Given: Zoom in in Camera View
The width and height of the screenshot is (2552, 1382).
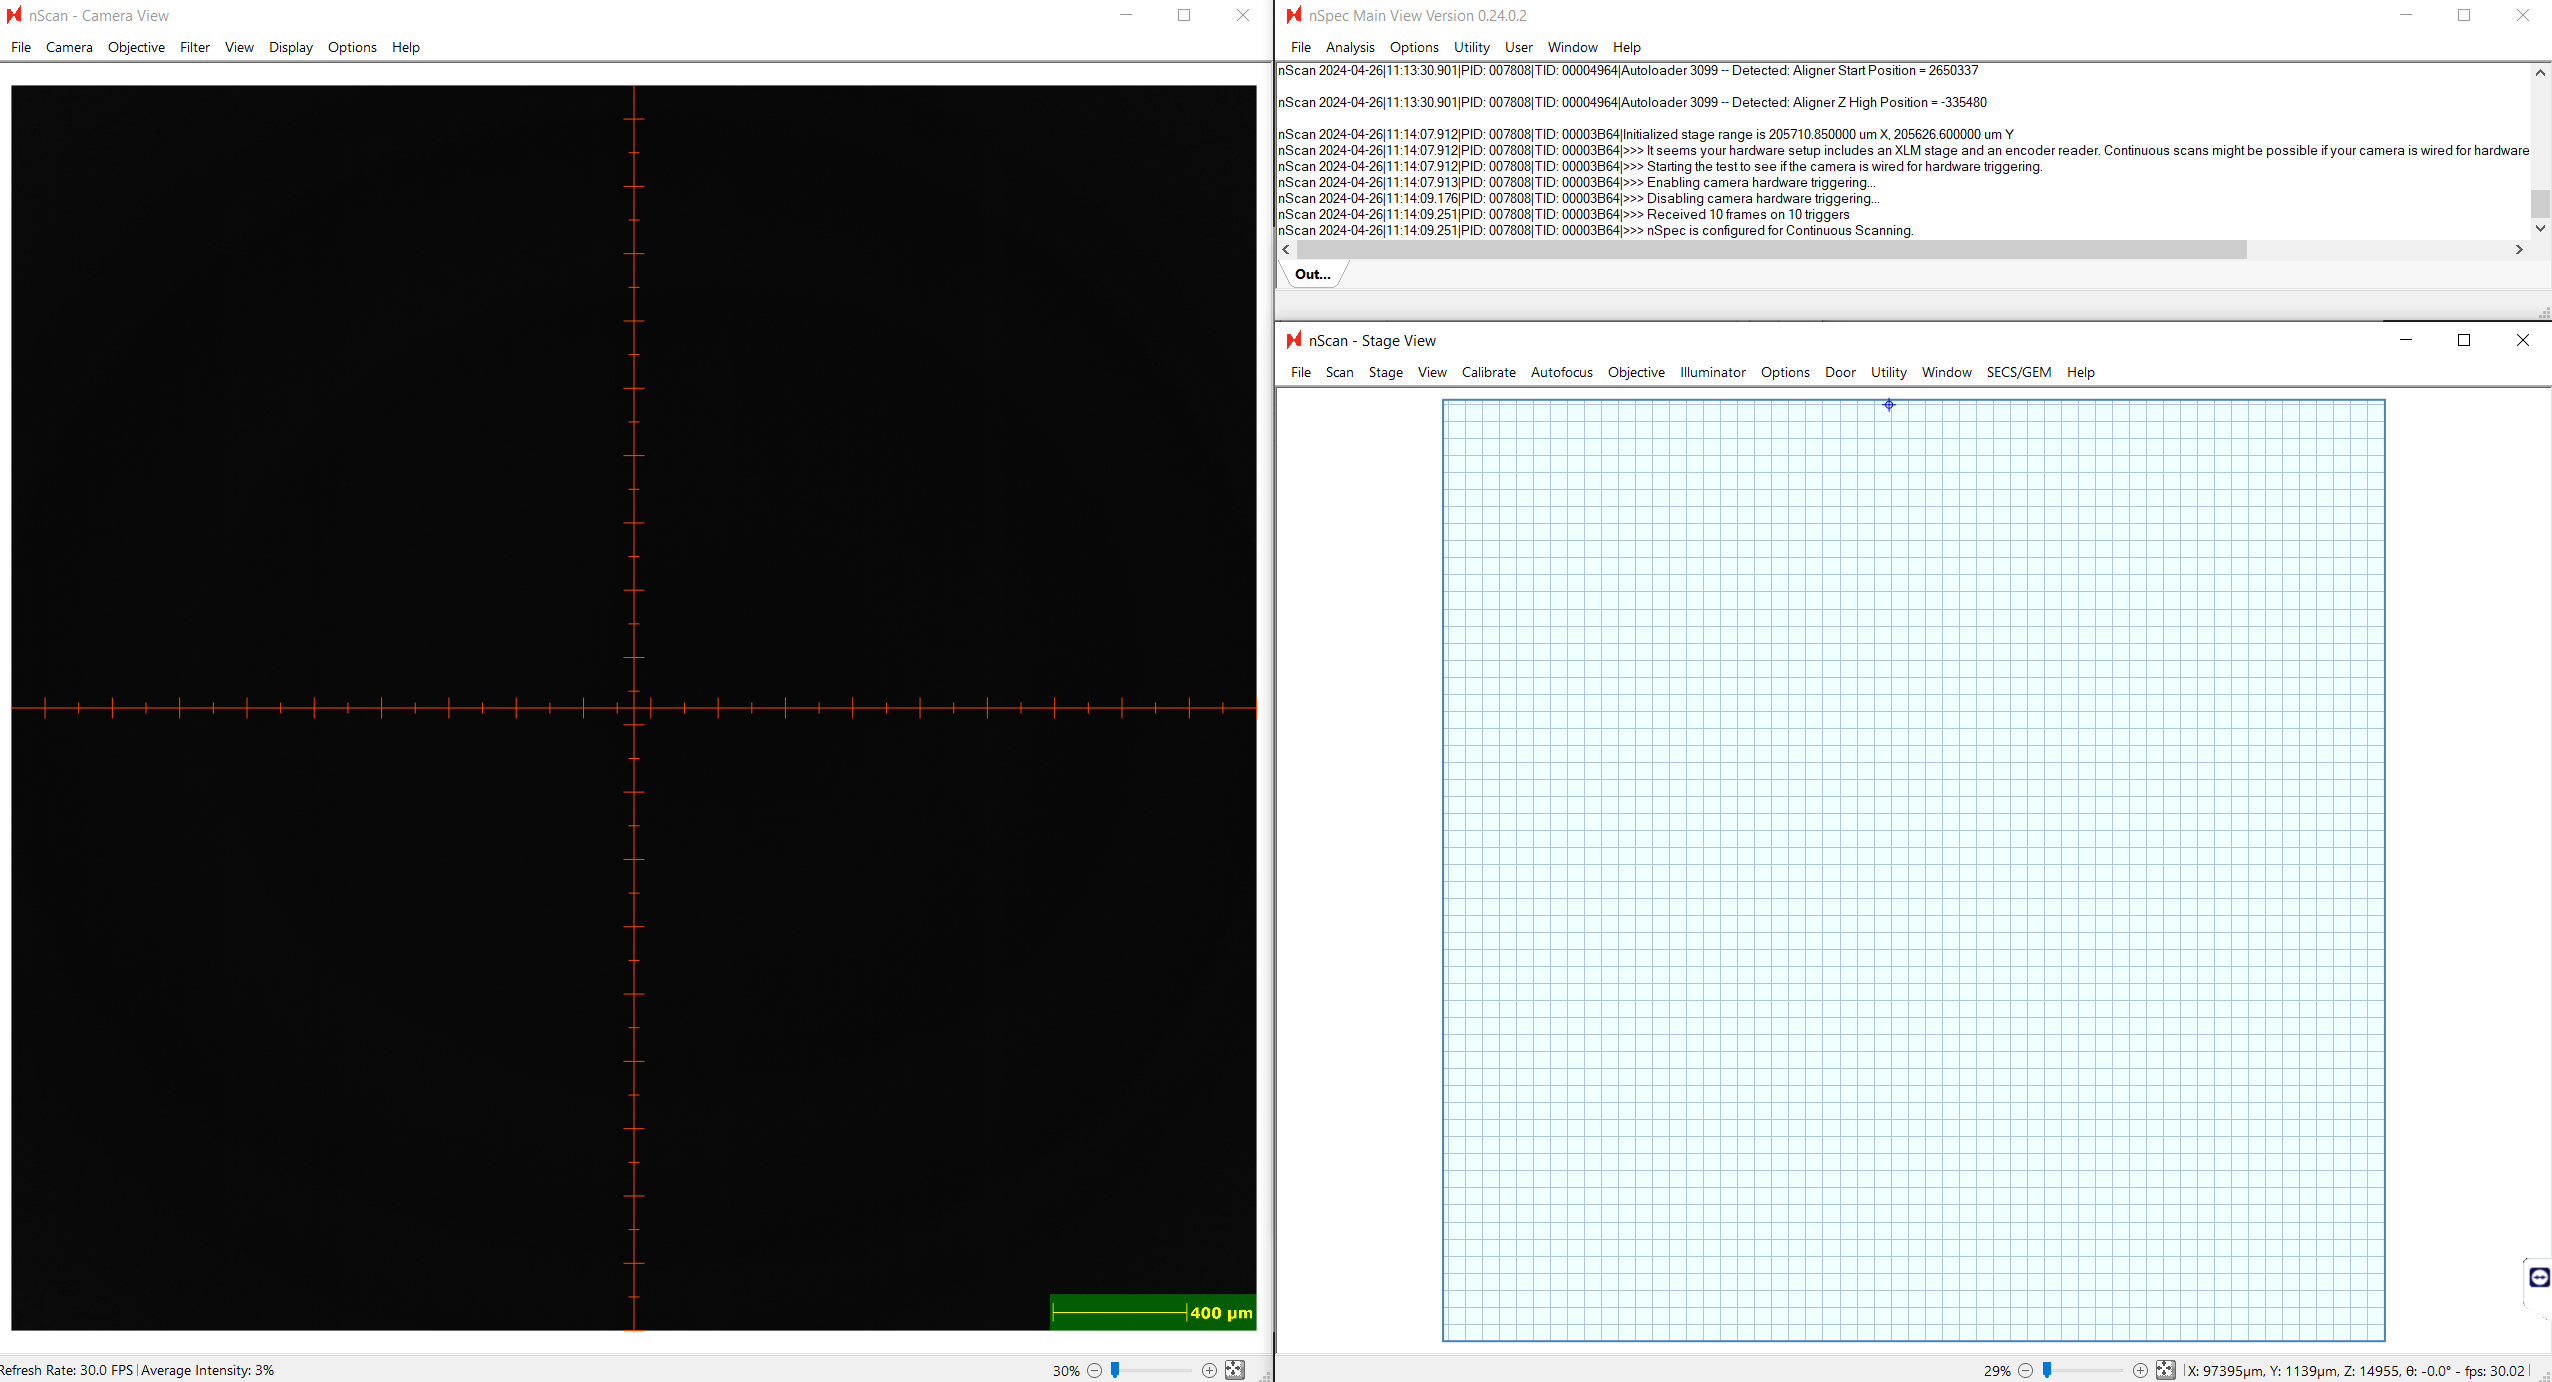Looking at the screenshot, I should click(1209, 1370).
